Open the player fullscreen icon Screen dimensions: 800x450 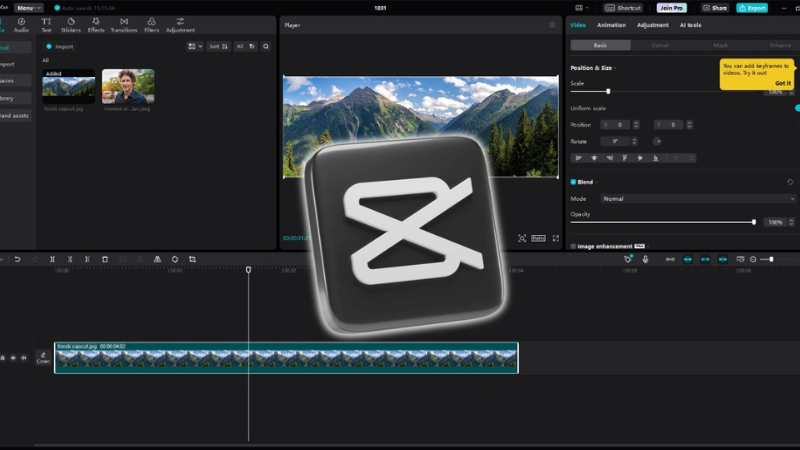(556, 238)
